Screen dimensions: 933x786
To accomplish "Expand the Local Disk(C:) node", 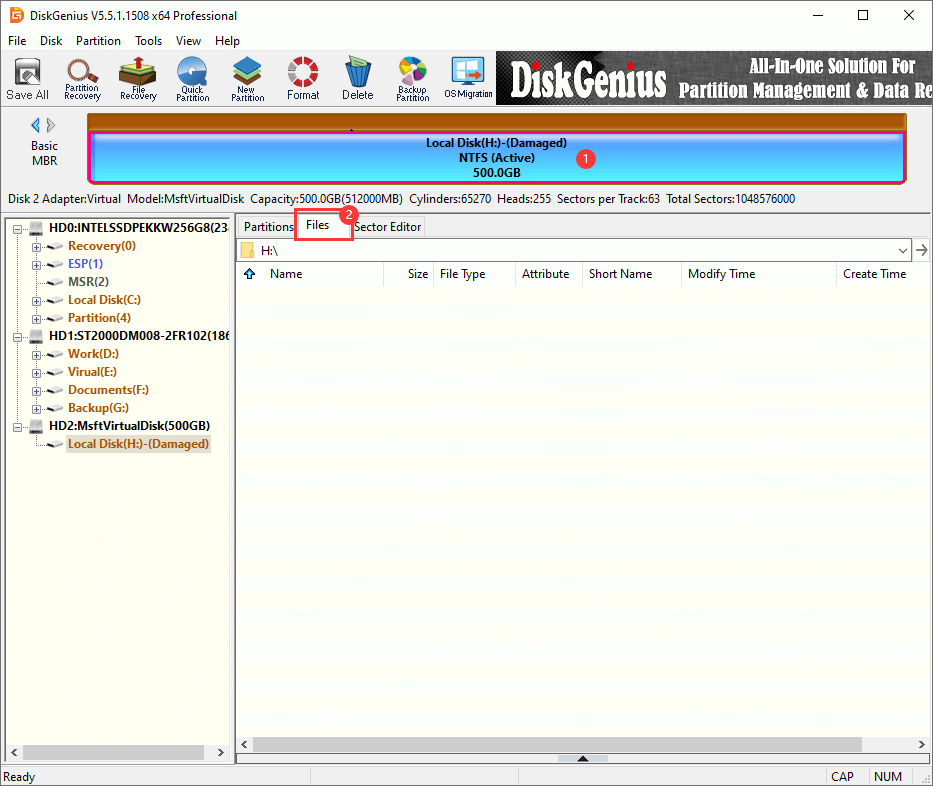I will pos(36,301).
